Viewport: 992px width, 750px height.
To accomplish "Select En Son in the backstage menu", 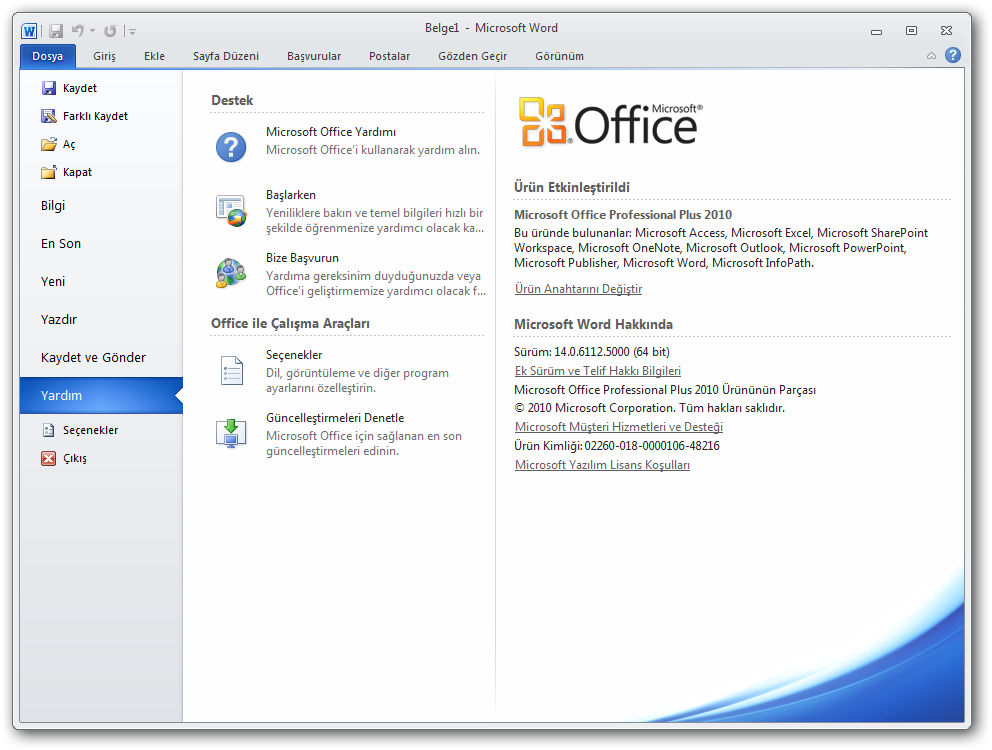I will point(101,244).
